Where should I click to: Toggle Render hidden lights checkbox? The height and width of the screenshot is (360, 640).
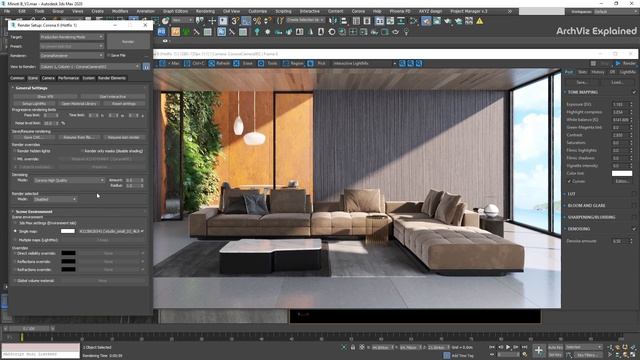tap(15, 151)
